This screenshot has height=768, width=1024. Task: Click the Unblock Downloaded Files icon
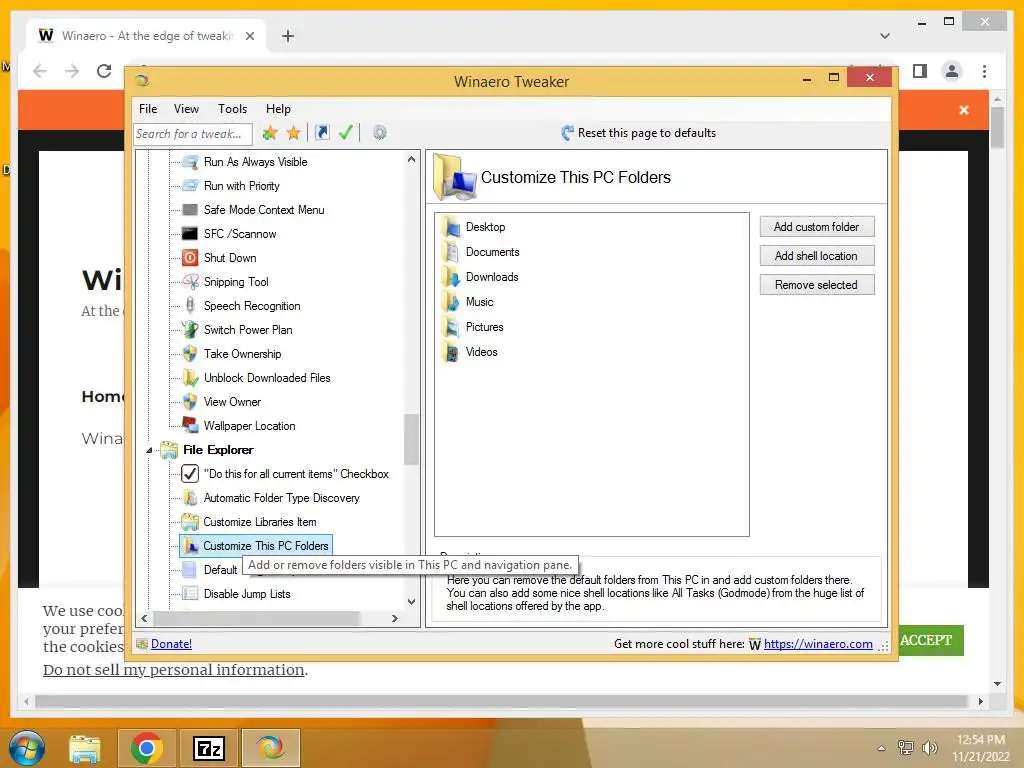[x=190, y=377]
